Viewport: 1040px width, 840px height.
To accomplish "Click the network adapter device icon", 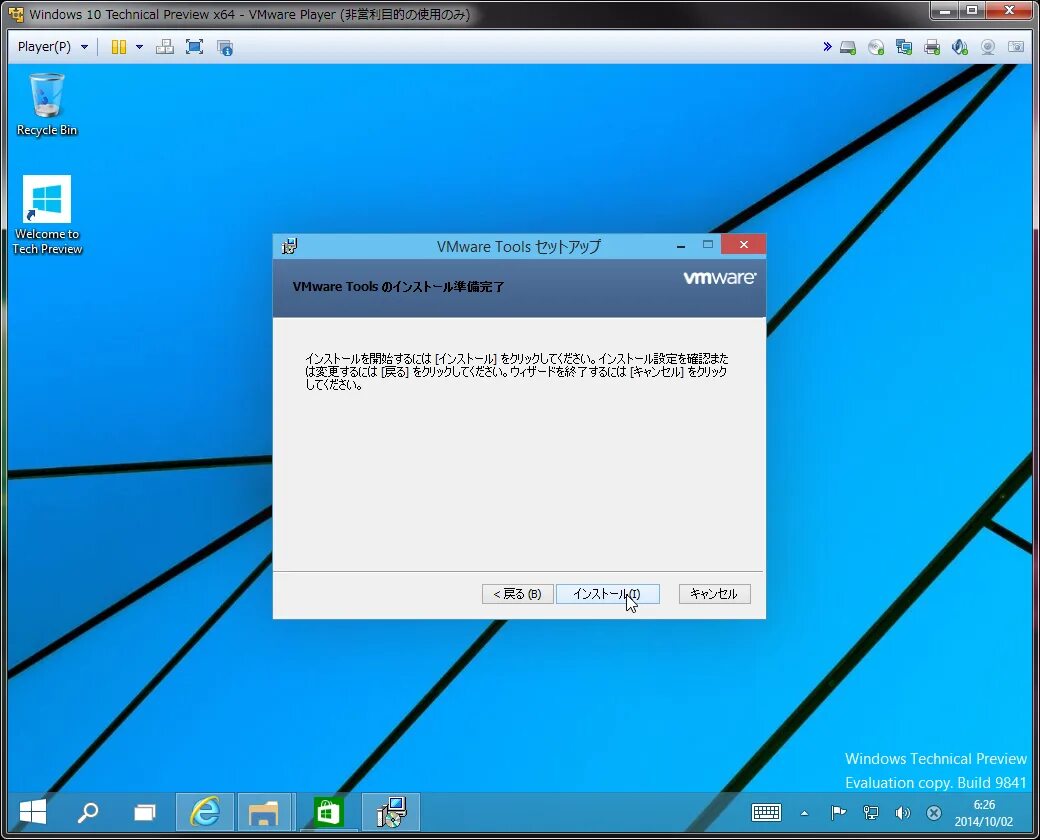I will pyautogui.click(x=903, y=47).
